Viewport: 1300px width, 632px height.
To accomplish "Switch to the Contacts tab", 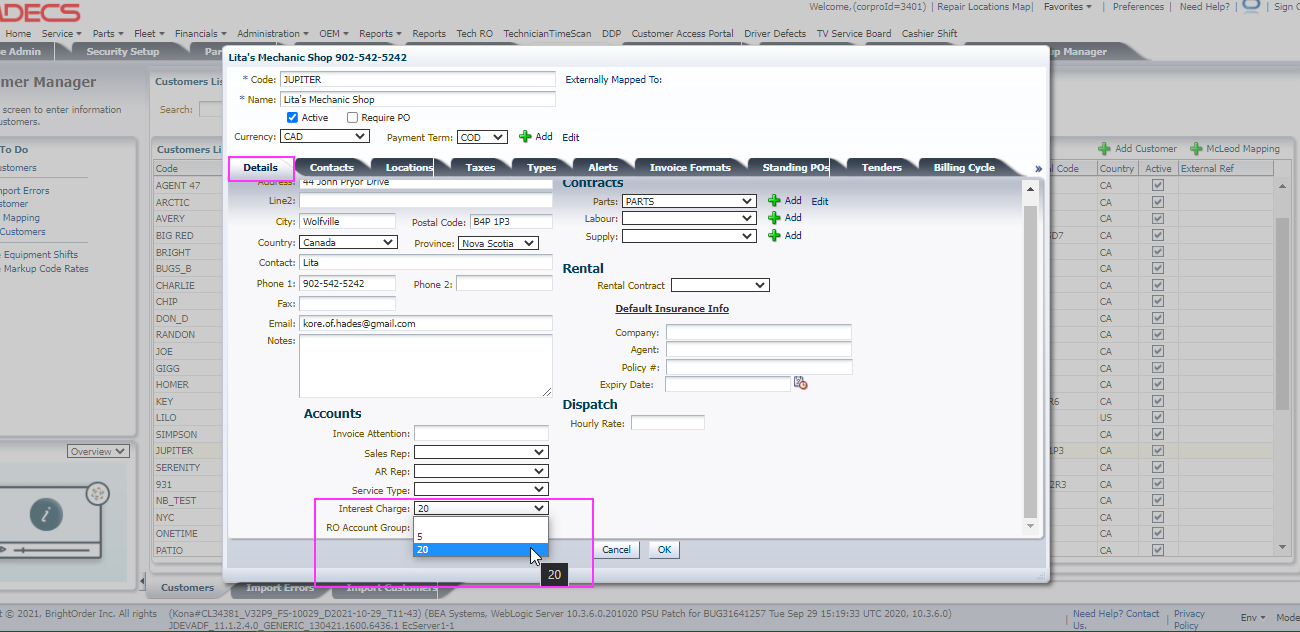I will [332, 167].
